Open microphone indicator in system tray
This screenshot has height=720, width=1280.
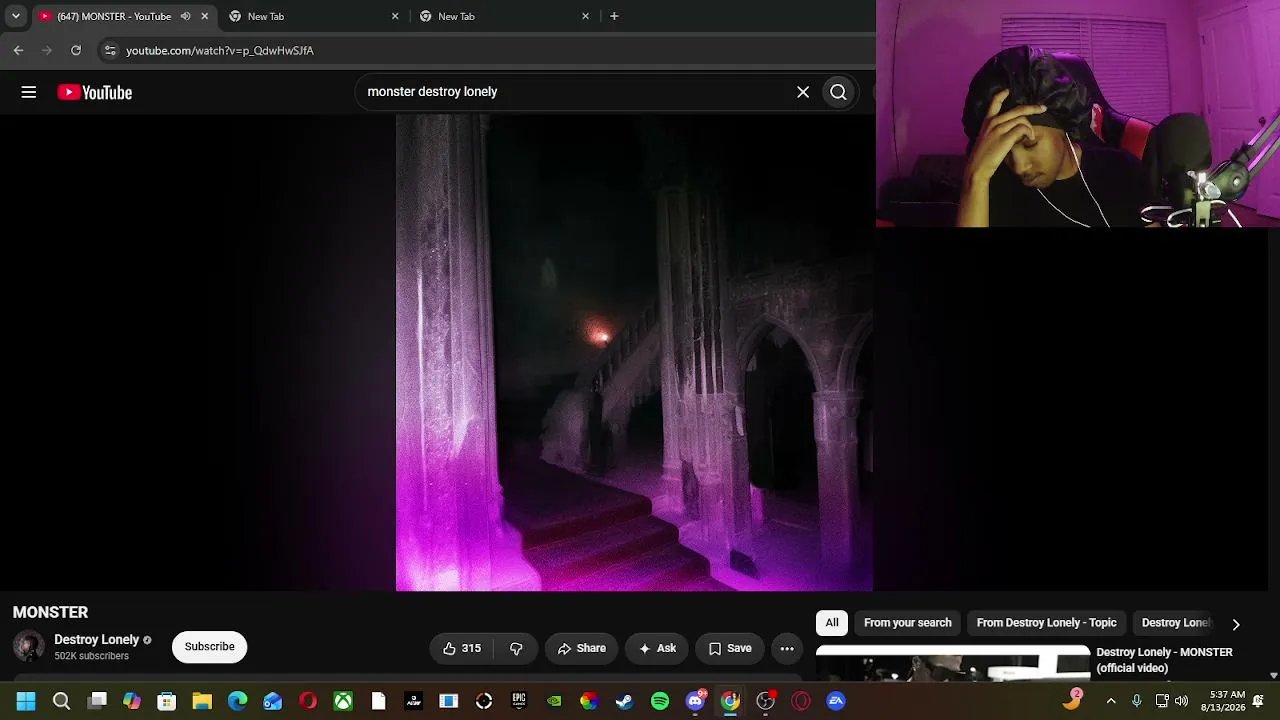point(1136,701)
